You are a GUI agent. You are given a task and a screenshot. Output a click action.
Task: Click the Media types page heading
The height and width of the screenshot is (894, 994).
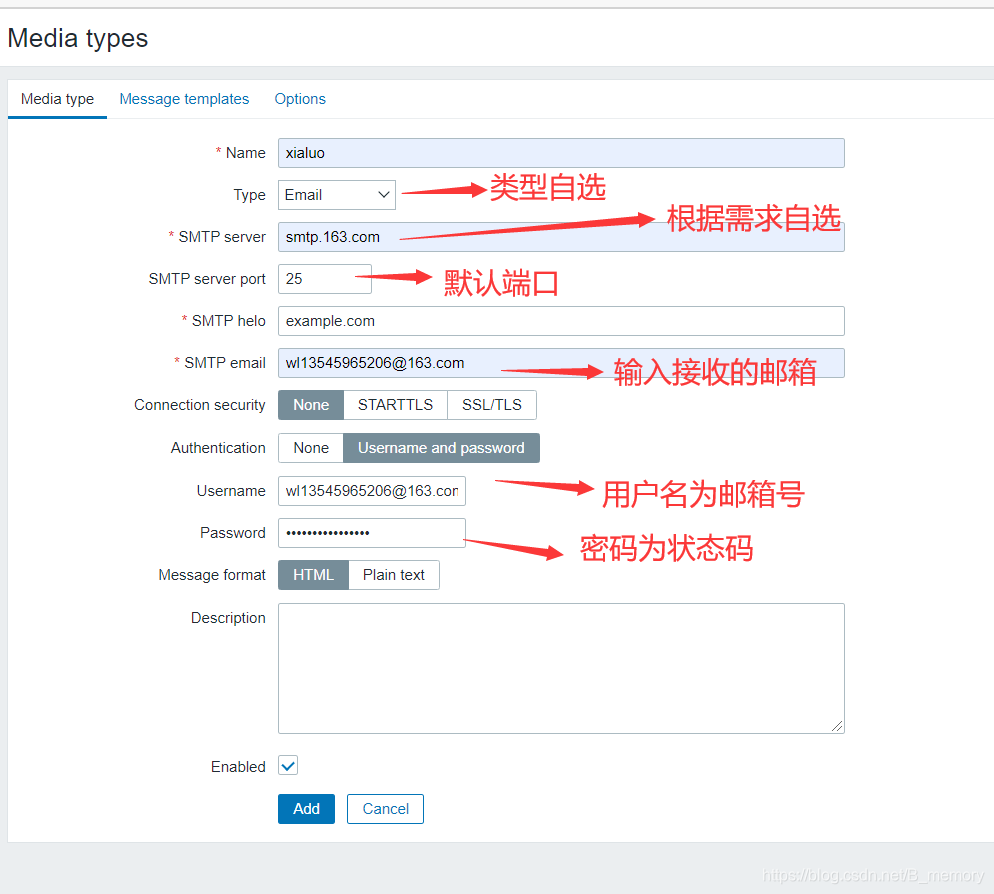(x=78, y=38)
